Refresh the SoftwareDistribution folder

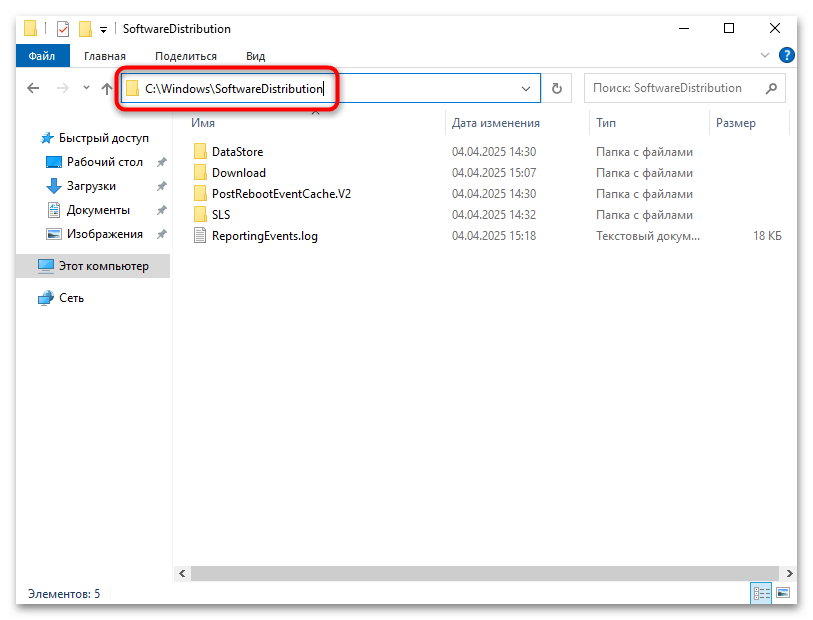tap(557, 89)
